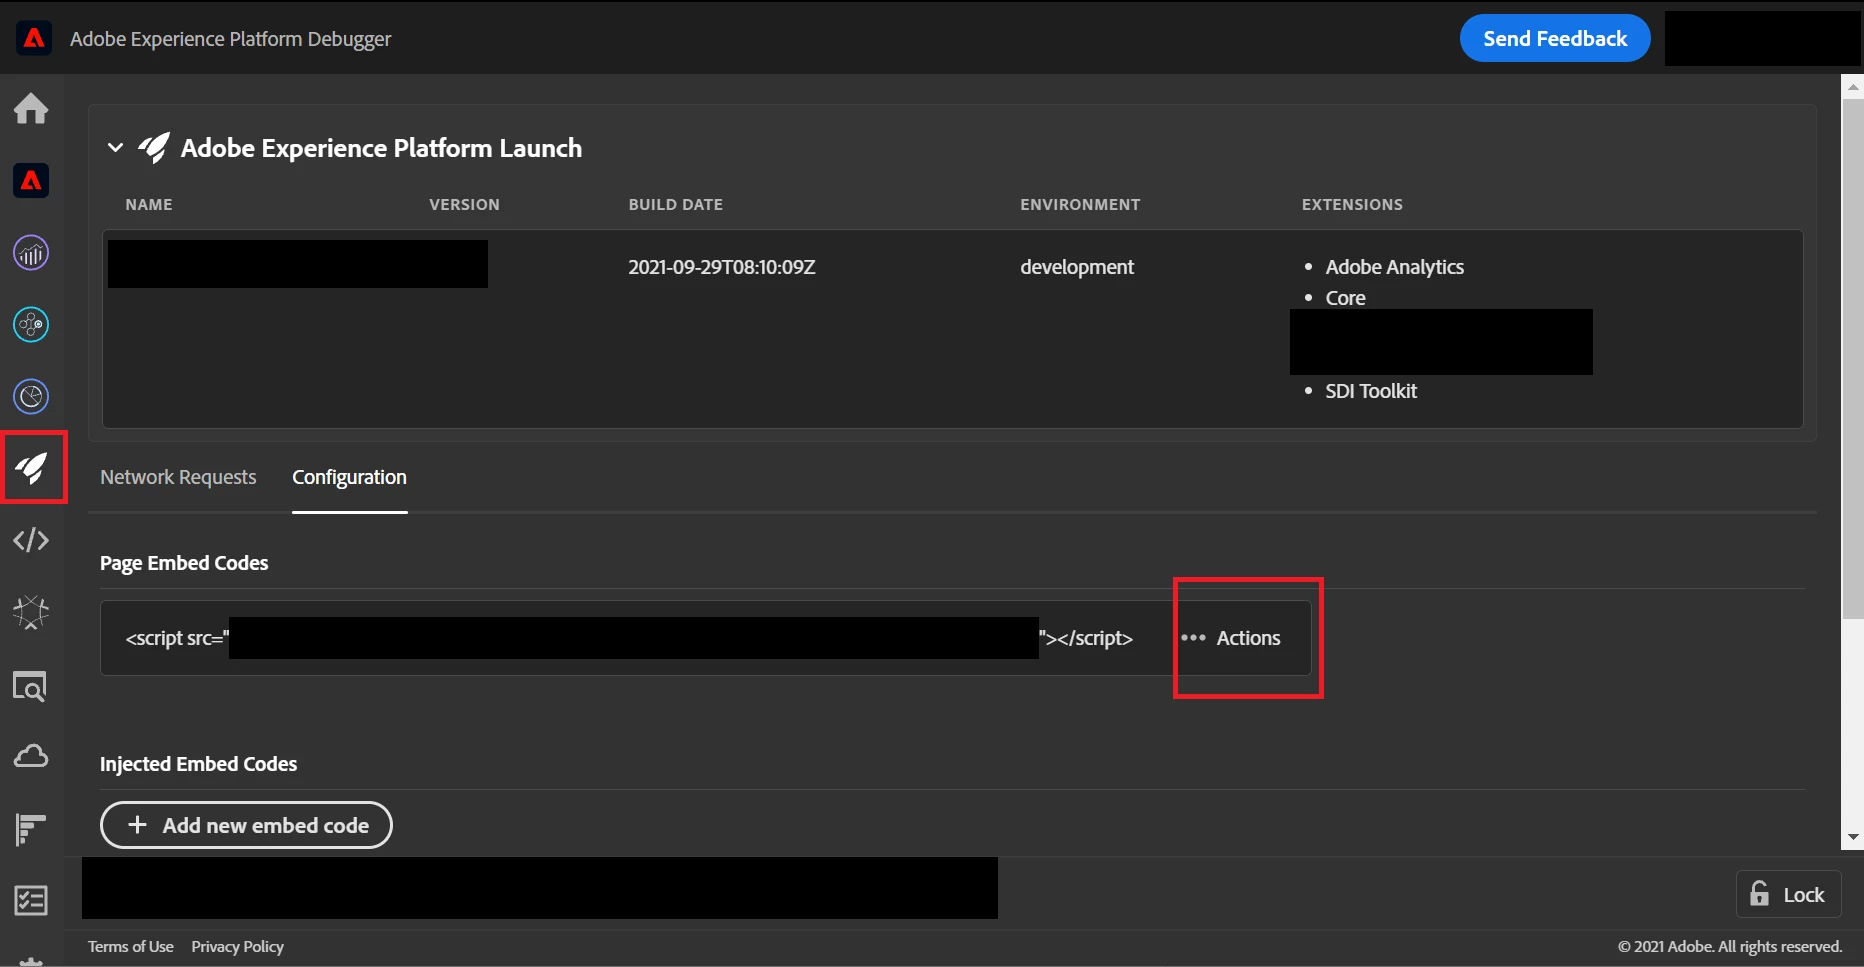This screenshot has width=1864, height=967.
Task: Click the 'SDI Toolkit' extension entry
Action: coord(1371,391)
